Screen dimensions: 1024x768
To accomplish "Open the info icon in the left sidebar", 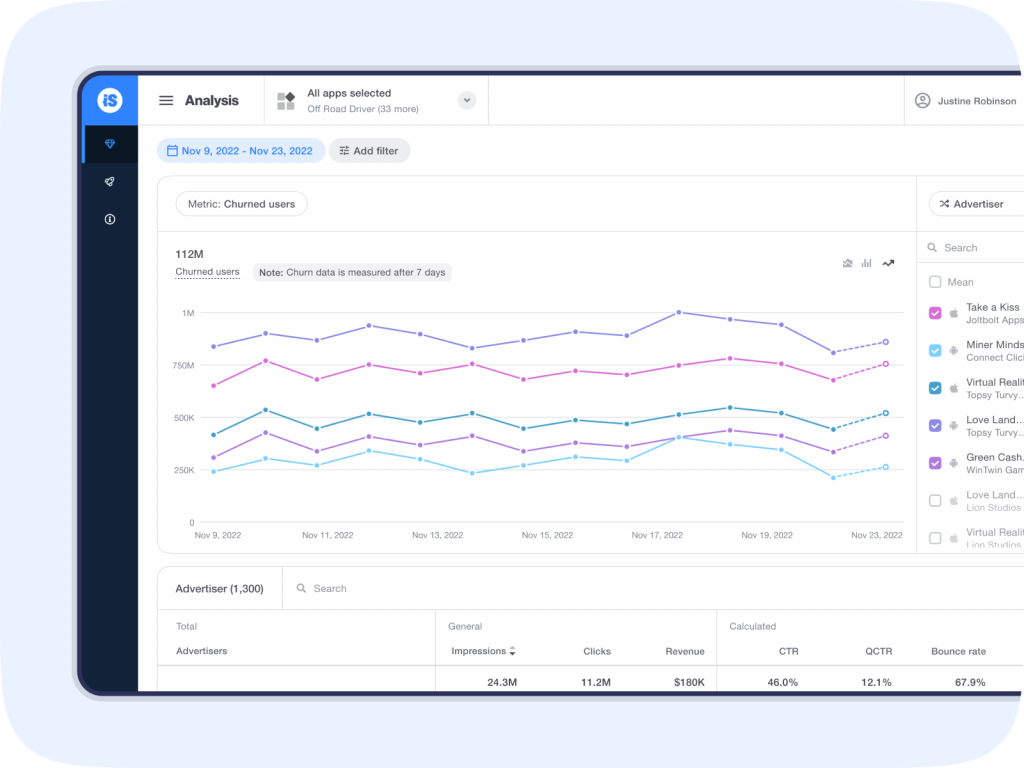I will [x=109, y=219].
